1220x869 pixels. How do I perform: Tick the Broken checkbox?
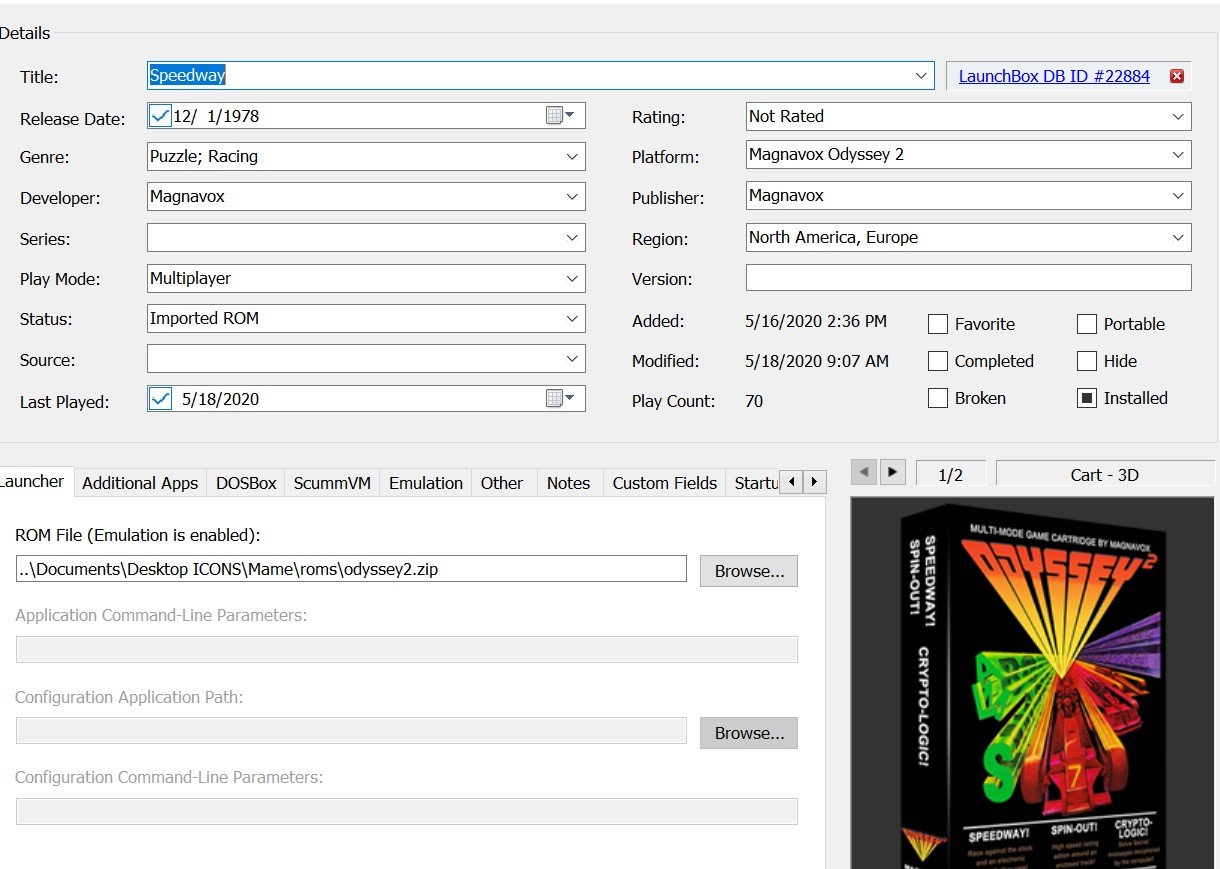pos(938,398)
